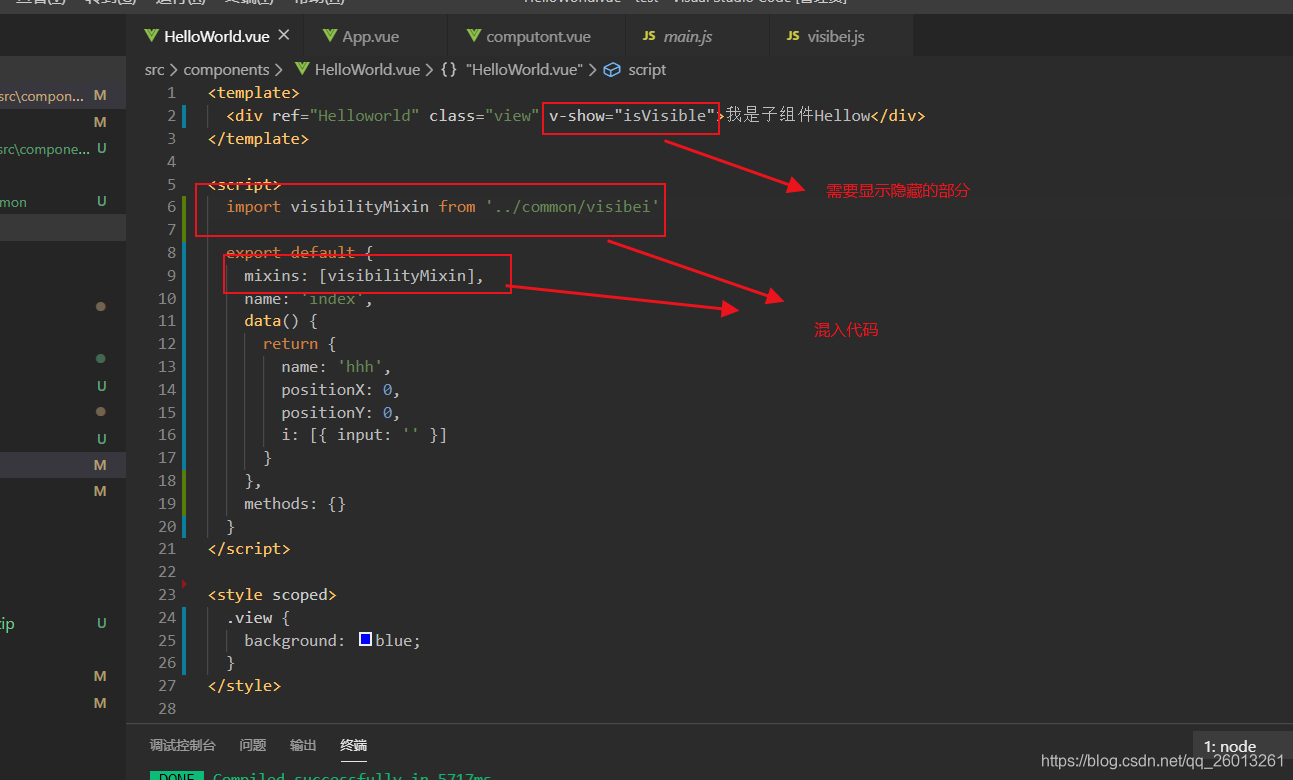This screenshot has height=780, width=1293.
Task: Close the HelloWorld.vue editor tab
Action: coord(283,35)
